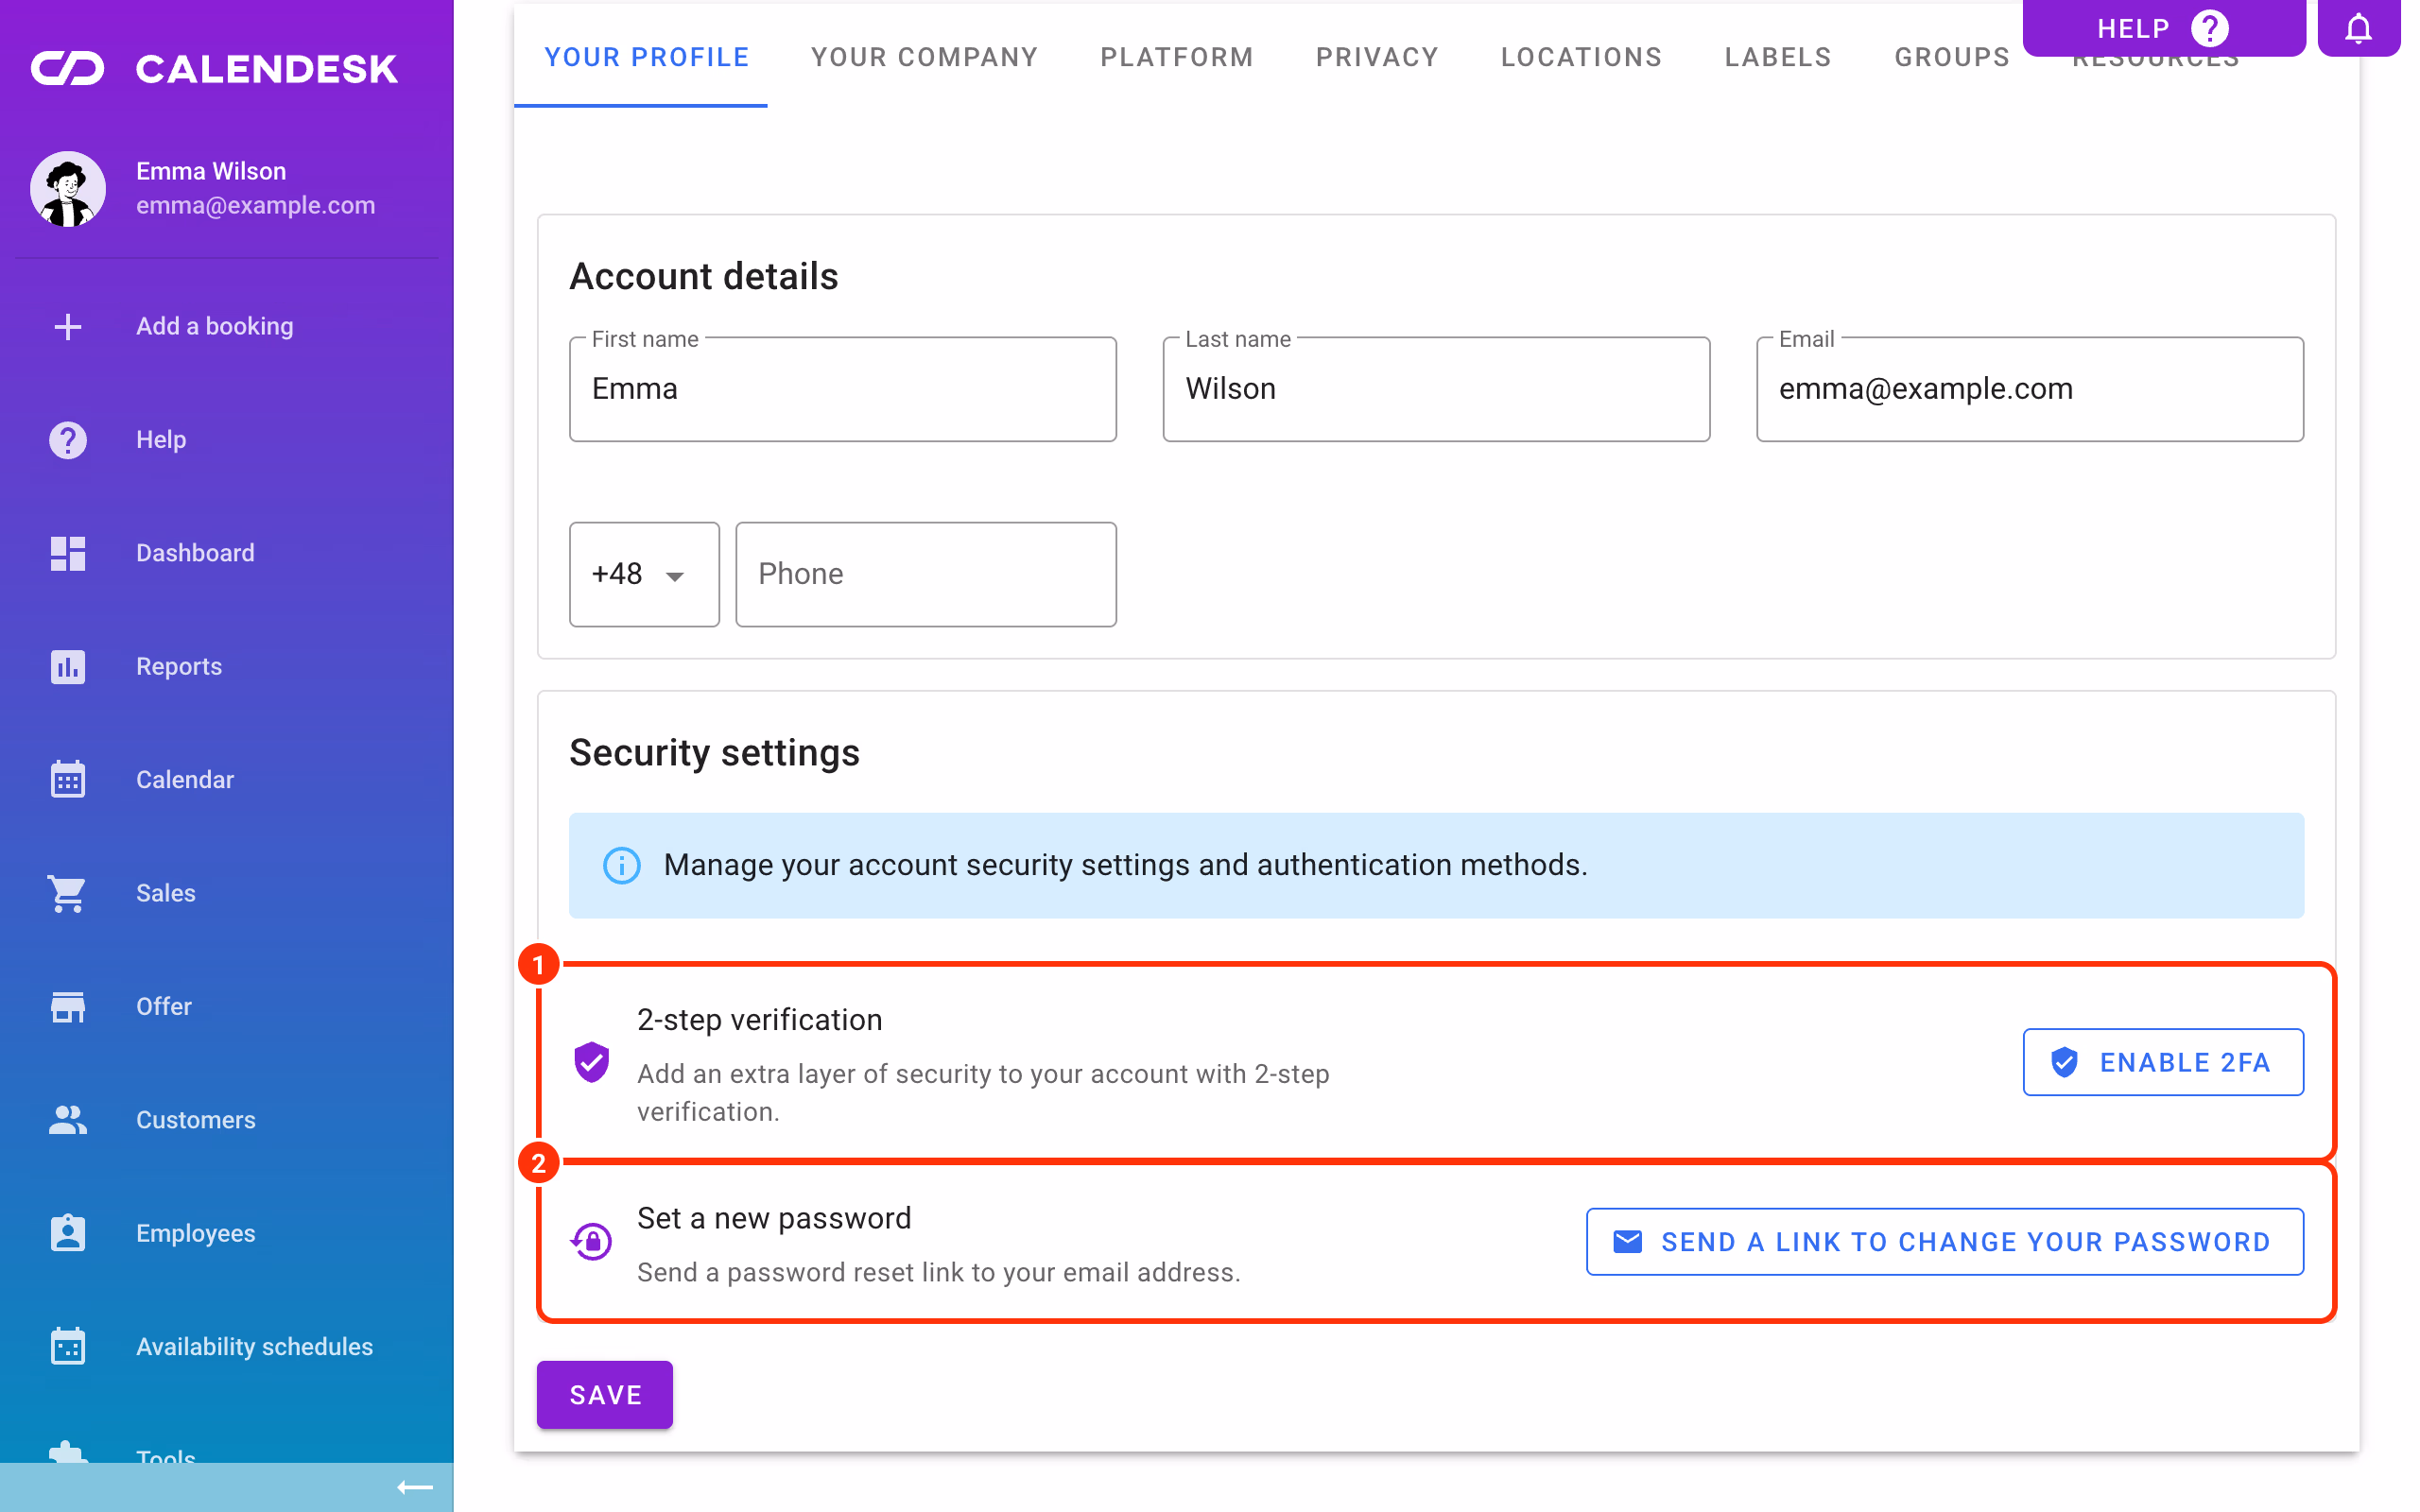Click the question mark Help sidebar icon
This screenshot has height=1512, width=2420.
click(x=67, y=440)
